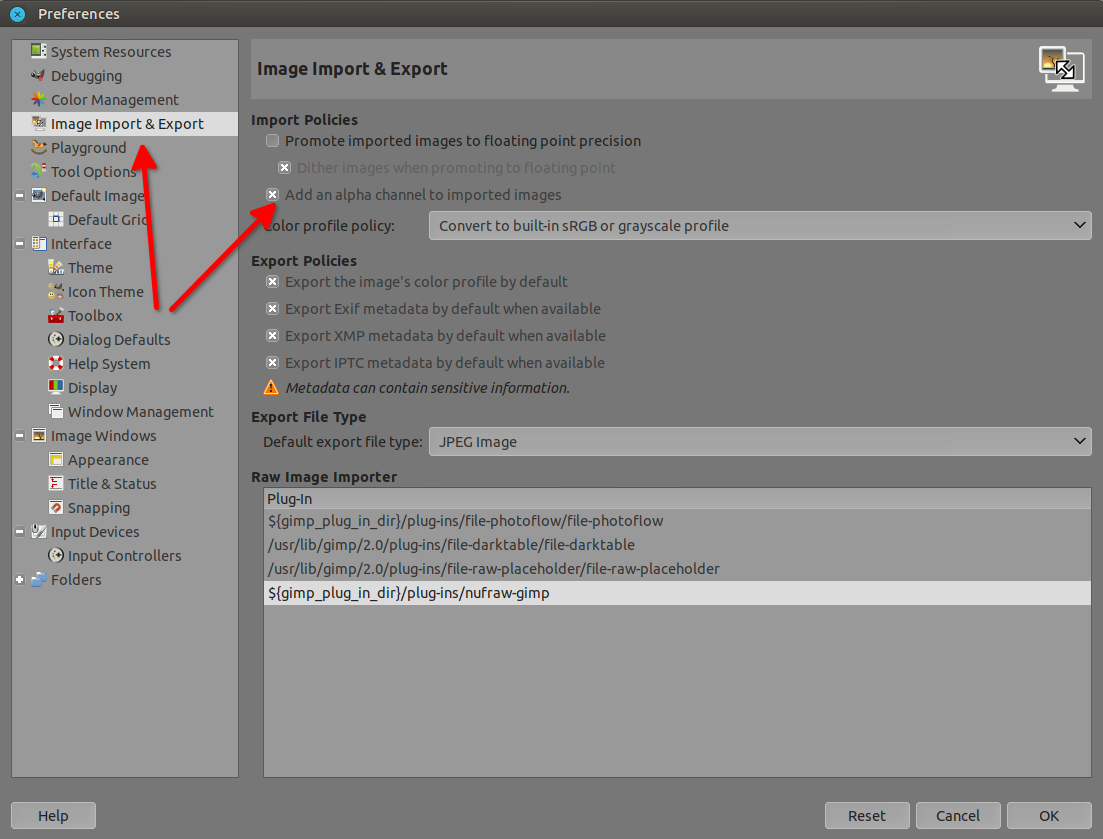The width and height of the screenshot is (1103, 839).
Task: Uncheck add an alpha channel option
Action: [272, 194]
